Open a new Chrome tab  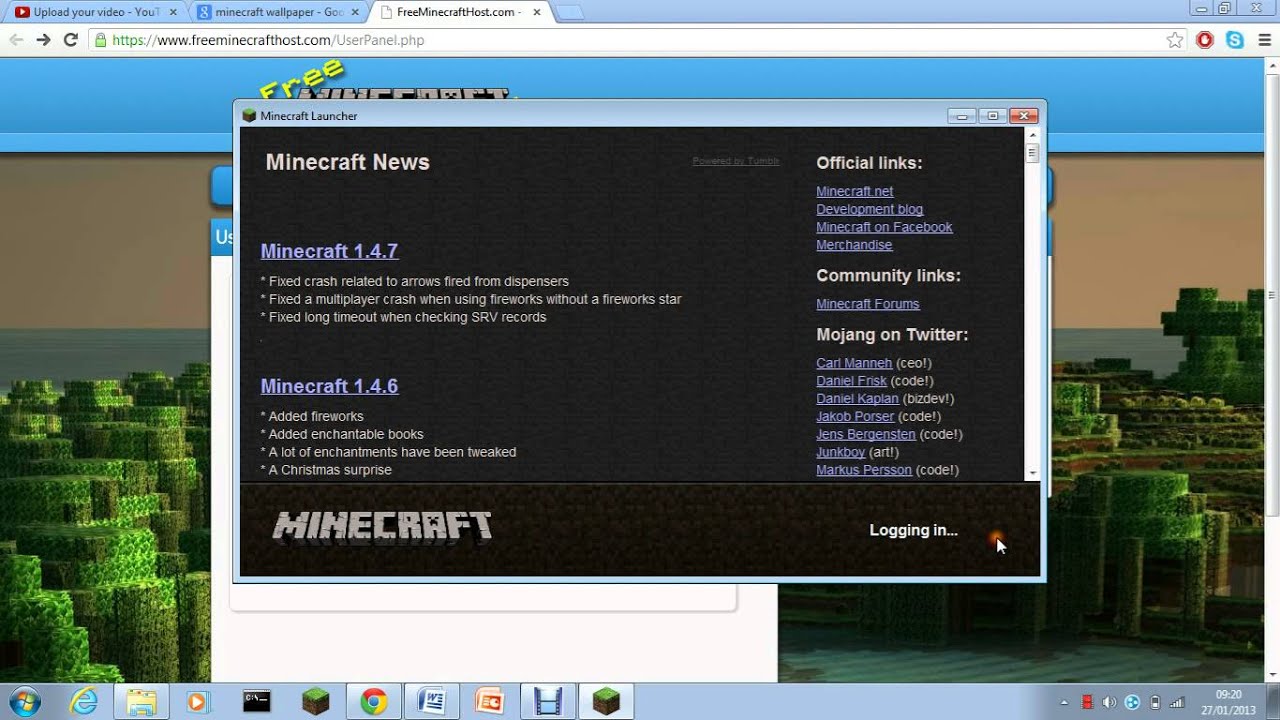570,12
